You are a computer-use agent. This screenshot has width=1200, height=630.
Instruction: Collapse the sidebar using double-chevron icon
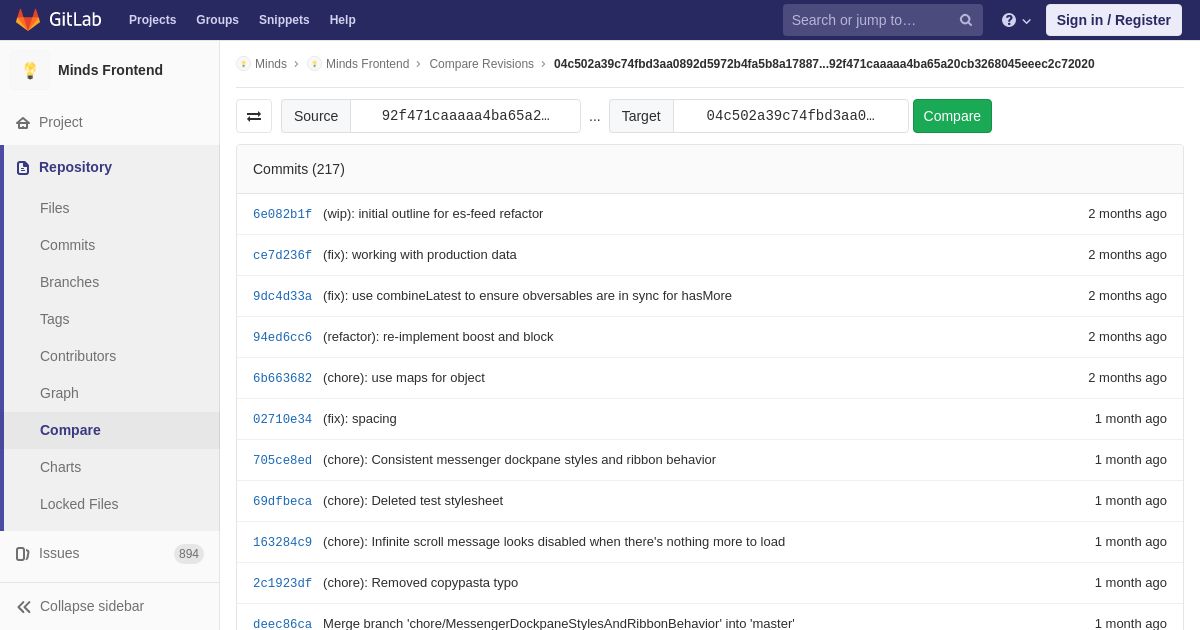(24, 607)
